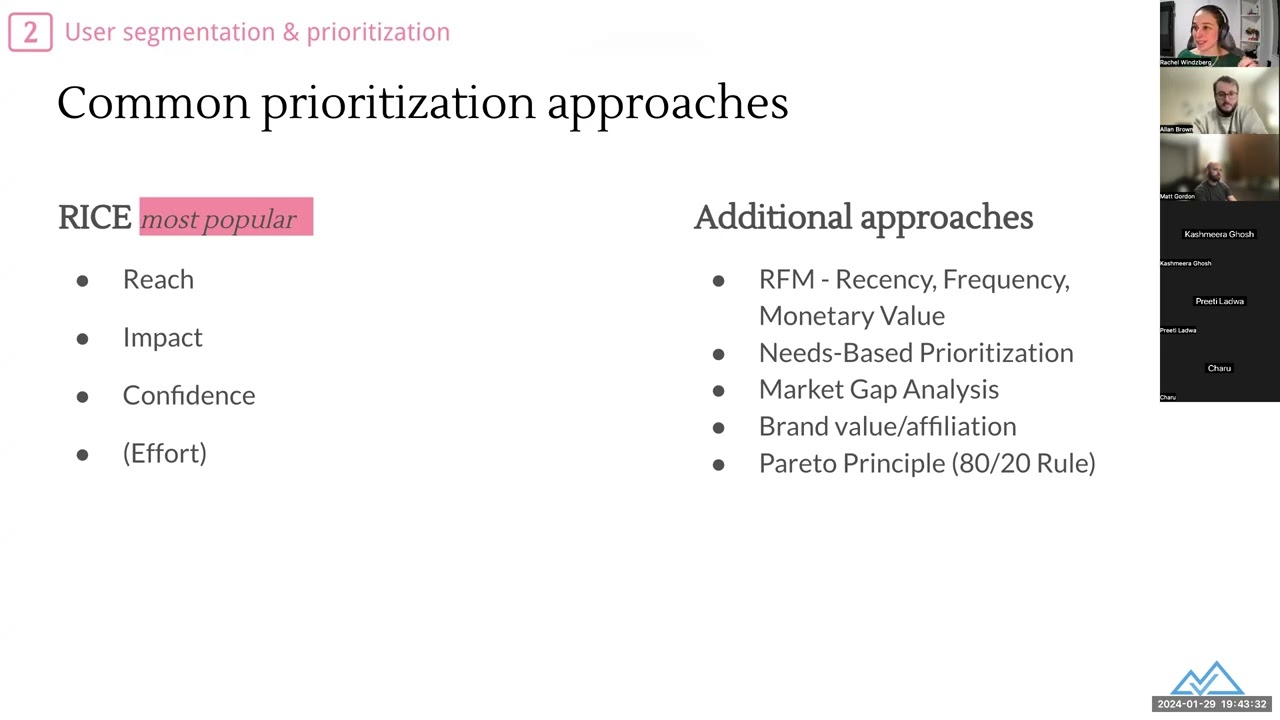Select the 'Confidence' bullet item
The image size is (1280, 720).
click(189, 395)
